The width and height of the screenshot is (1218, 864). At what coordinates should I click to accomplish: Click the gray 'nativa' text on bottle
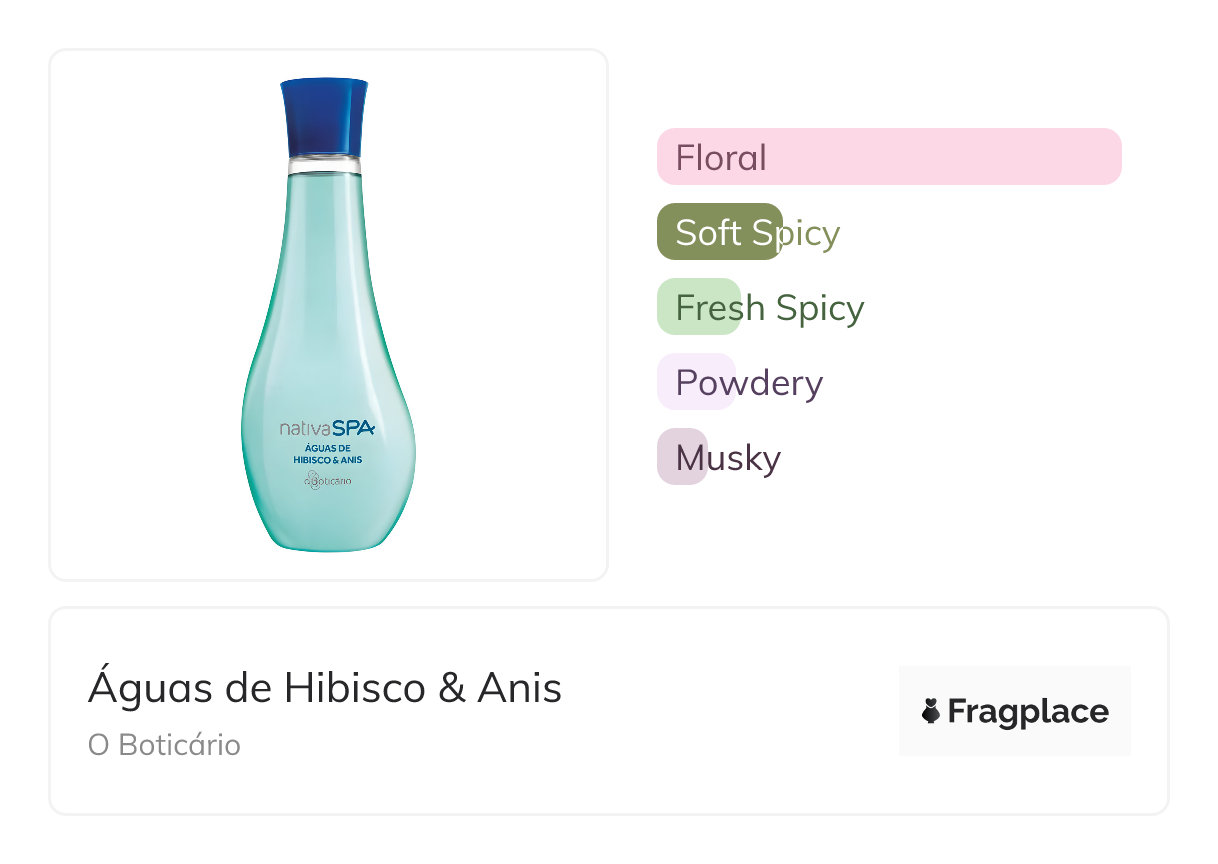(303, 429)
